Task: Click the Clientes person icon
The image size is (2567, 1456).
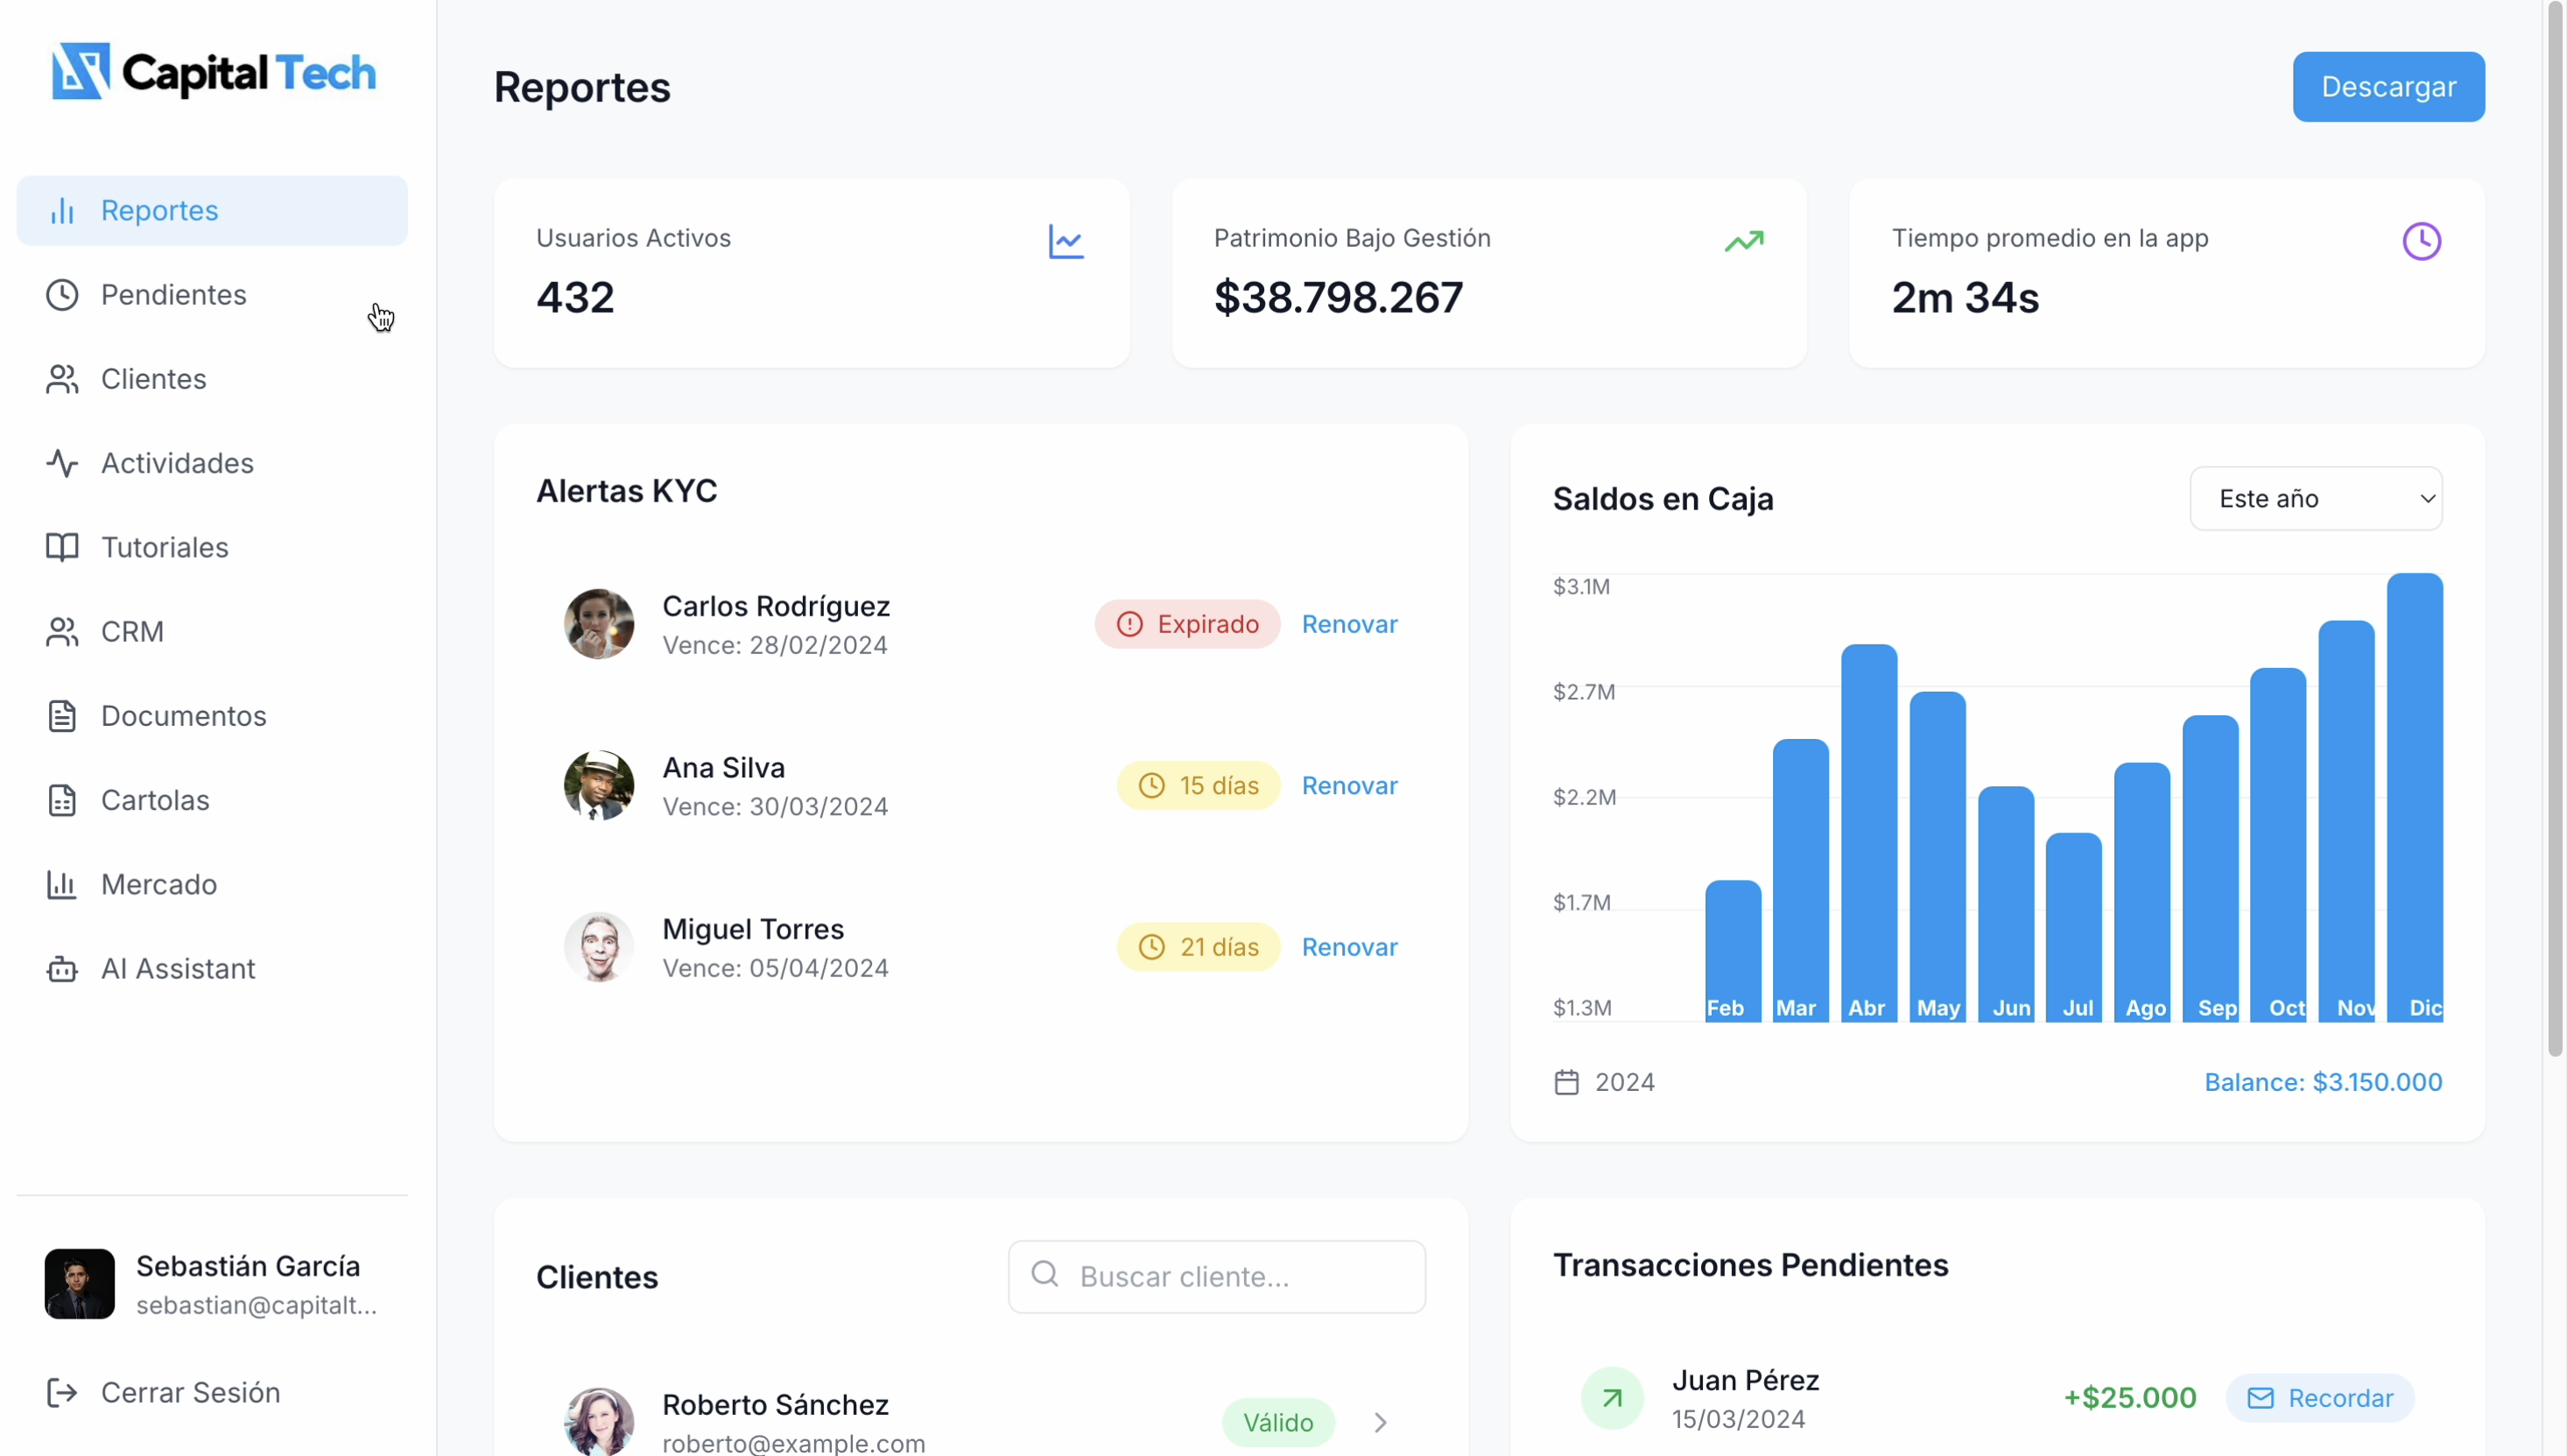Action: pos(61,379)
